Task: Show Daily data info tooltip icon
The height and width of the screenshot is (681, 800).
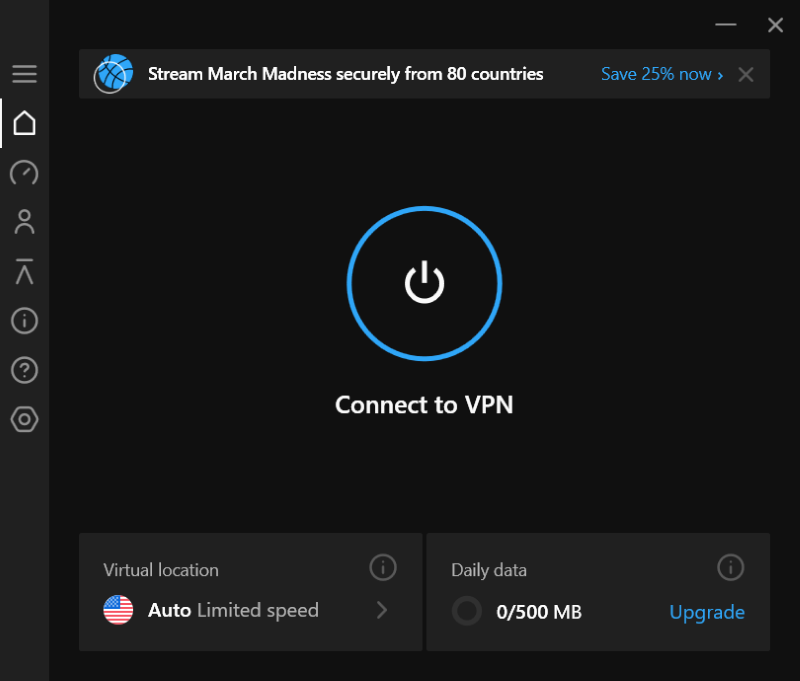Action: (x=731, y=567)
